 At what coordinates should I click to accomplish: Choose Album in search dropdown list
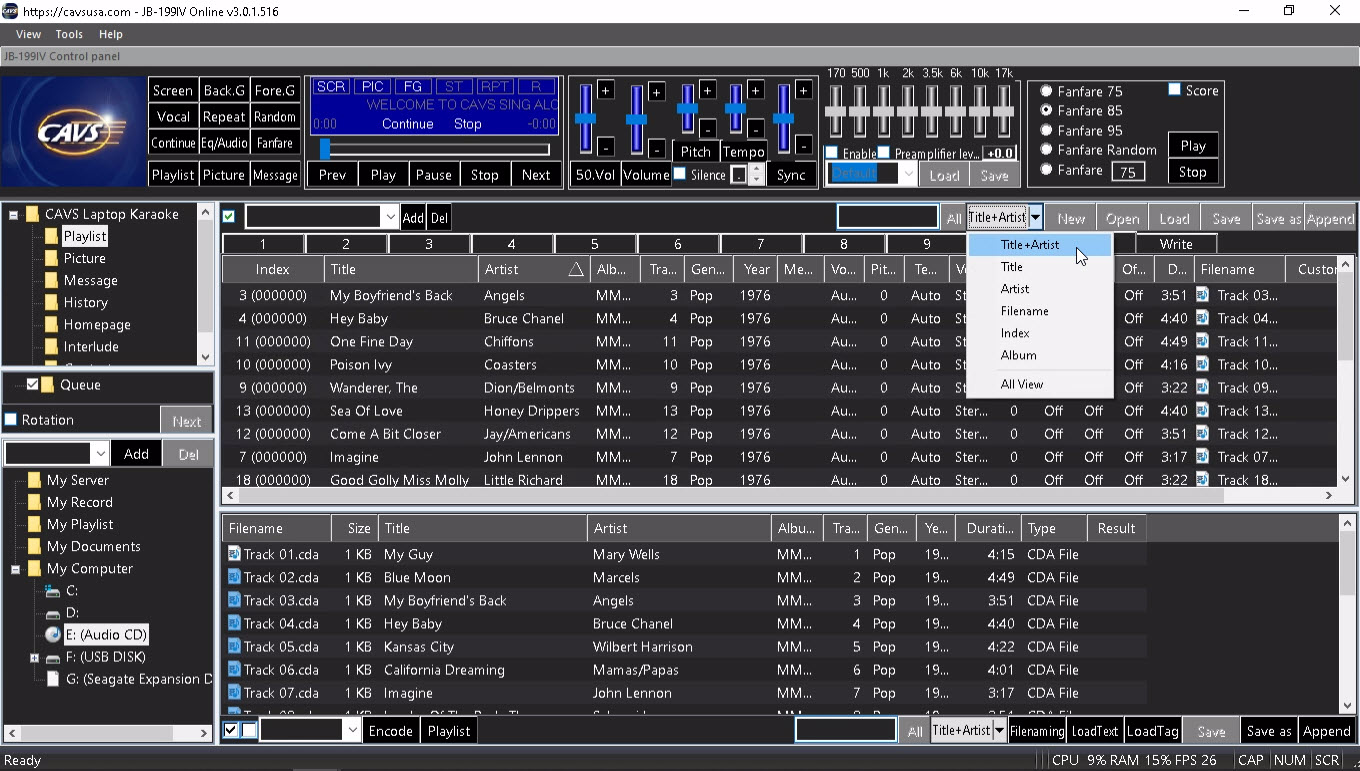point(1018,355)
